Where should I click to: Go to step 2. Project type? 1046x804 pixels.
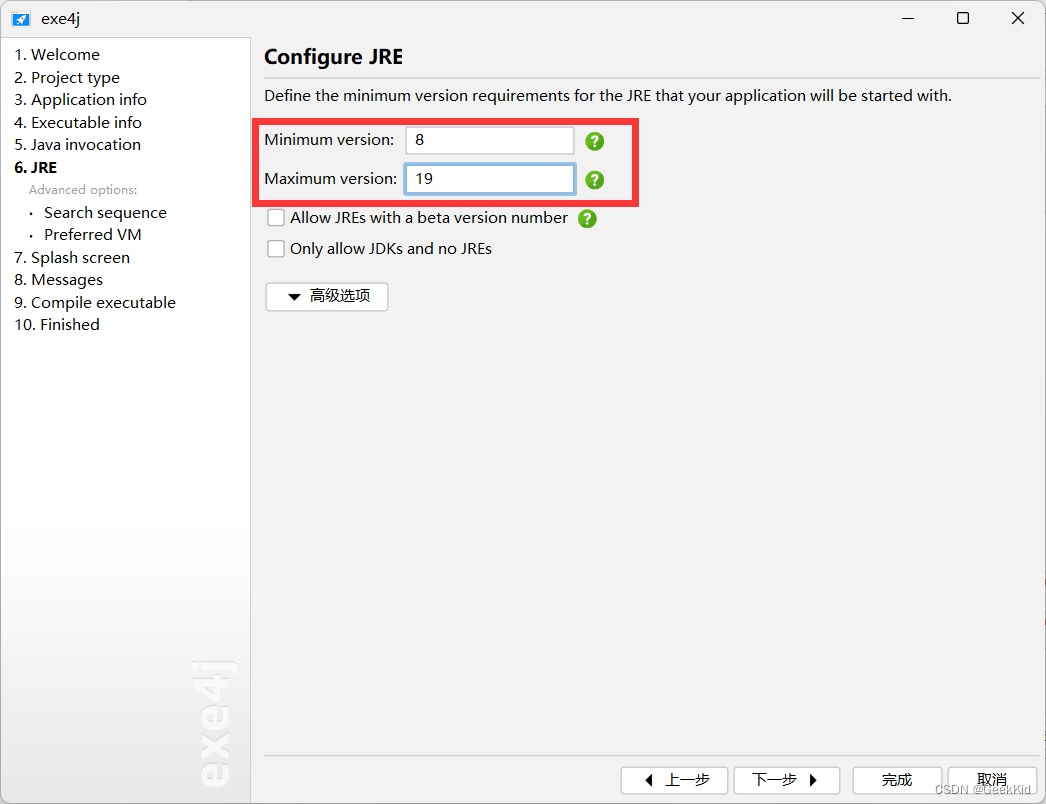pyautogui.click(x=67, y=77)
